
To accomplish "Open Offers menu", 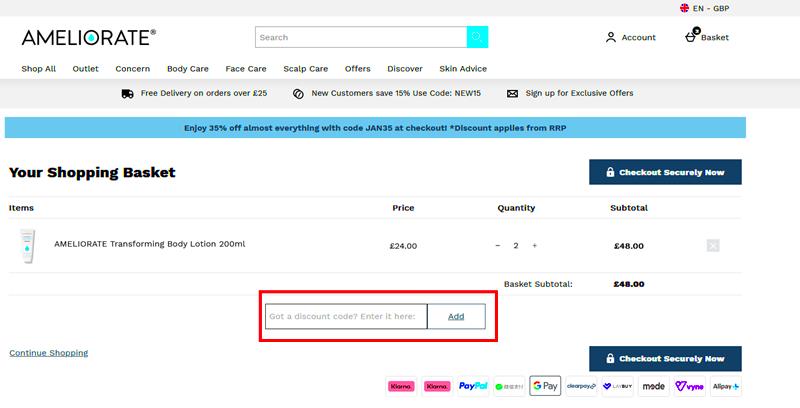I will pos(358,69).
